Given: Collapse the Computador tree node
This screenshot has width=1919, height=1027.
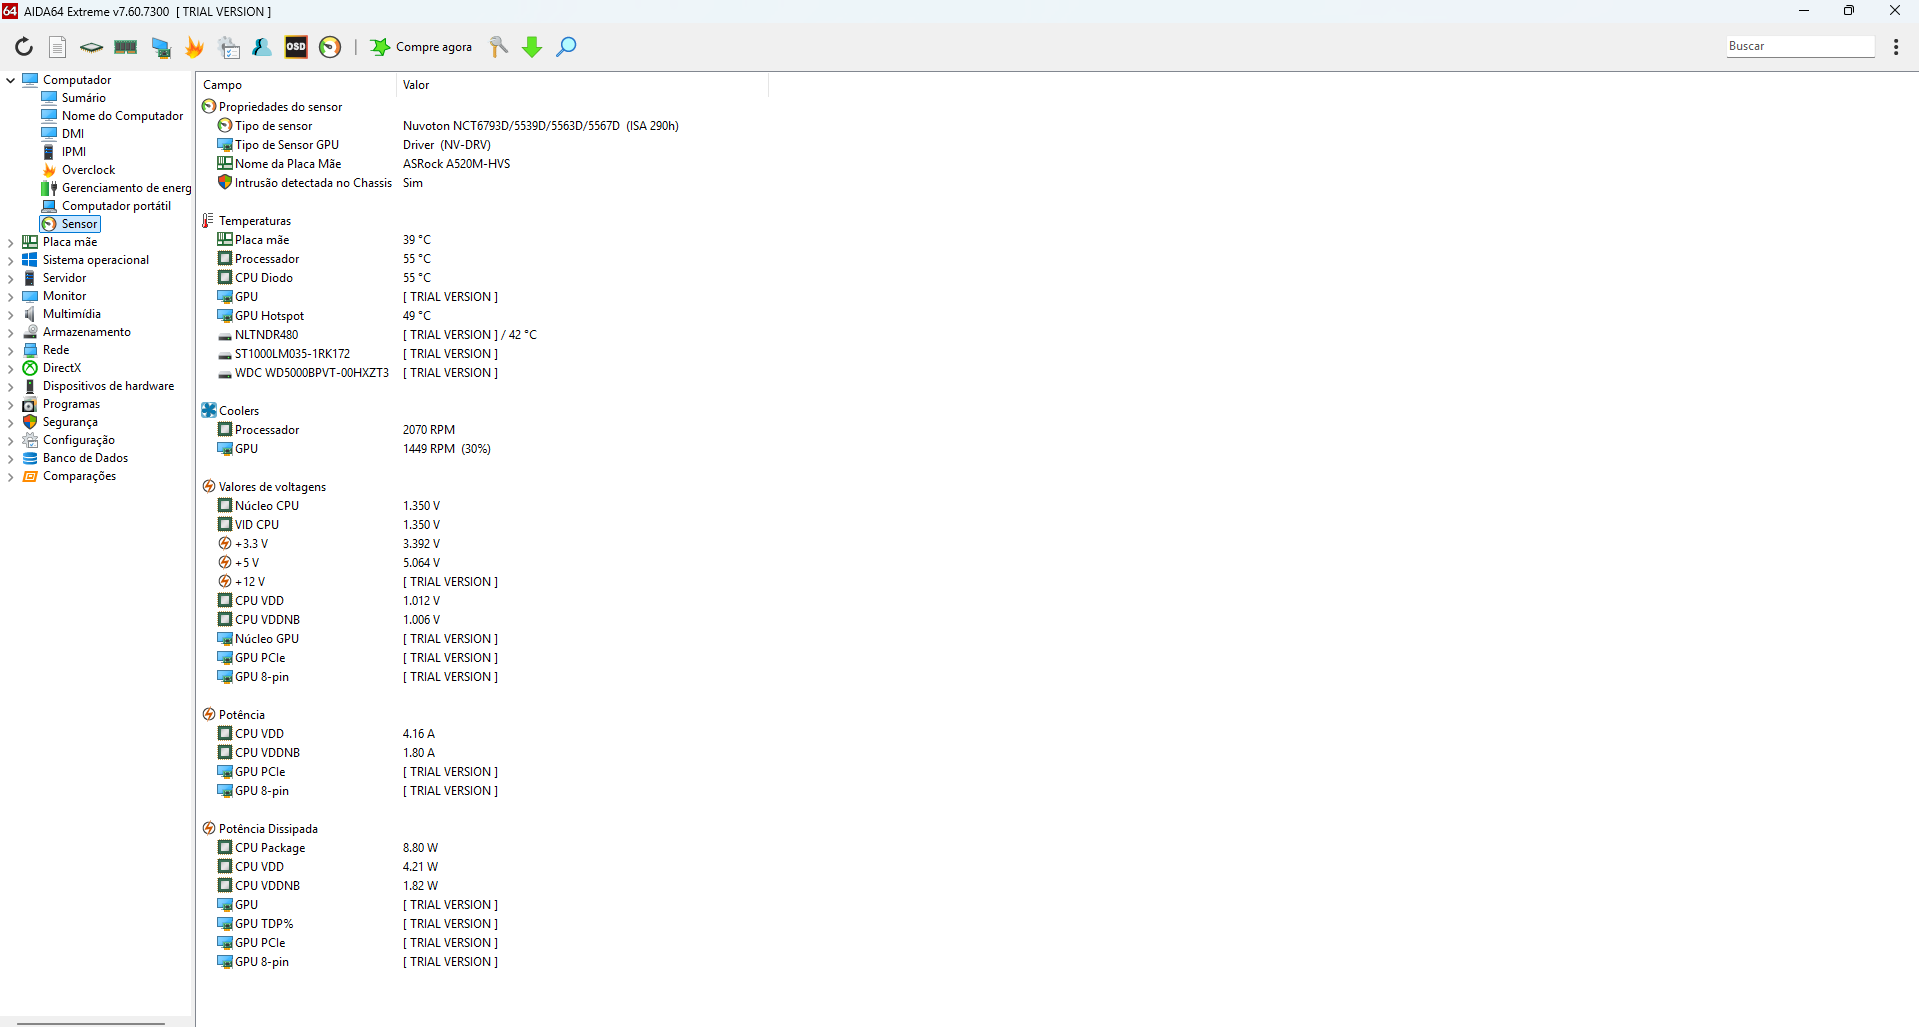Looking at the screenshot, I should (10, 80).
